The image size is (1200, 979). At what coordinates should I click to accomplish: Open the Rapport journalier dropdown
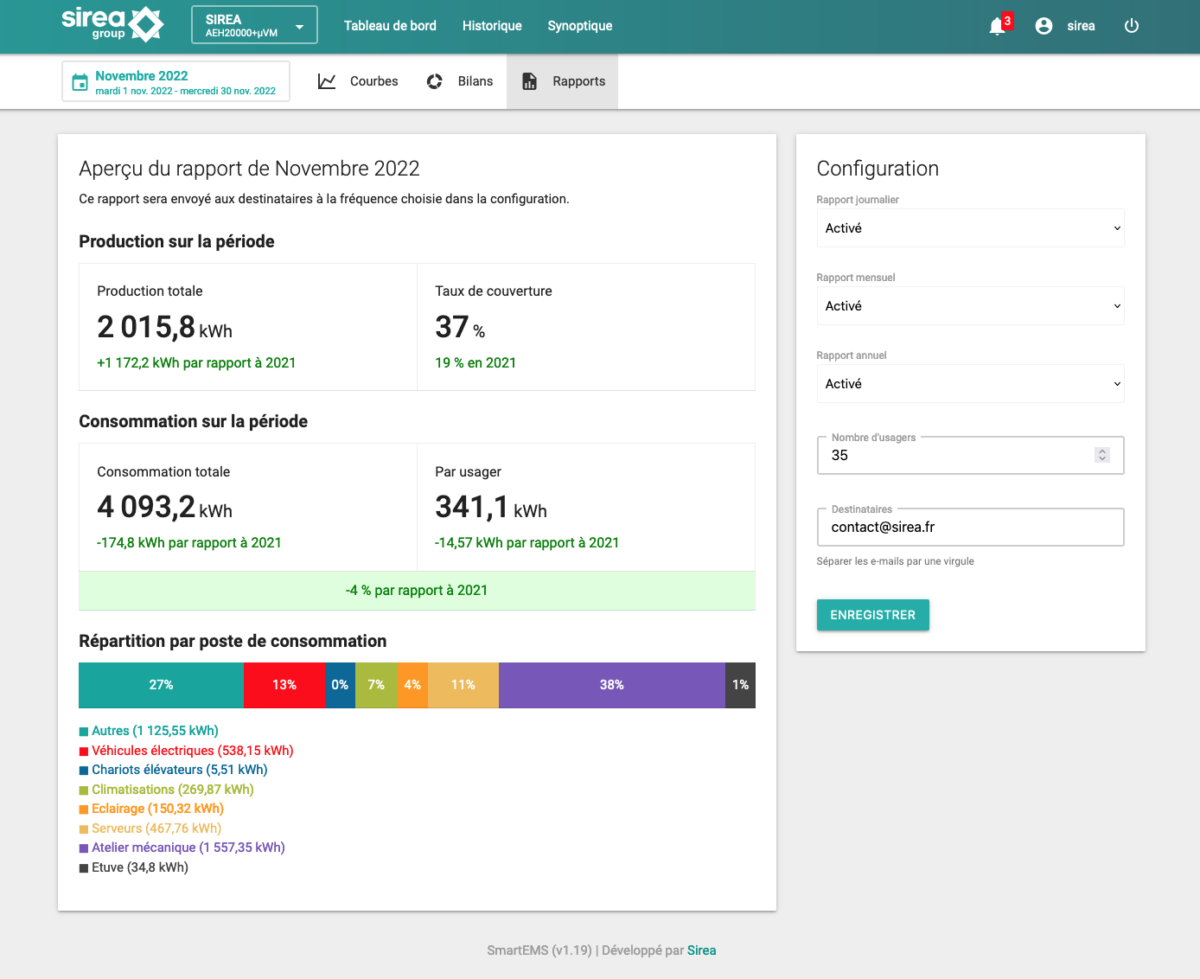coord(970,228)
